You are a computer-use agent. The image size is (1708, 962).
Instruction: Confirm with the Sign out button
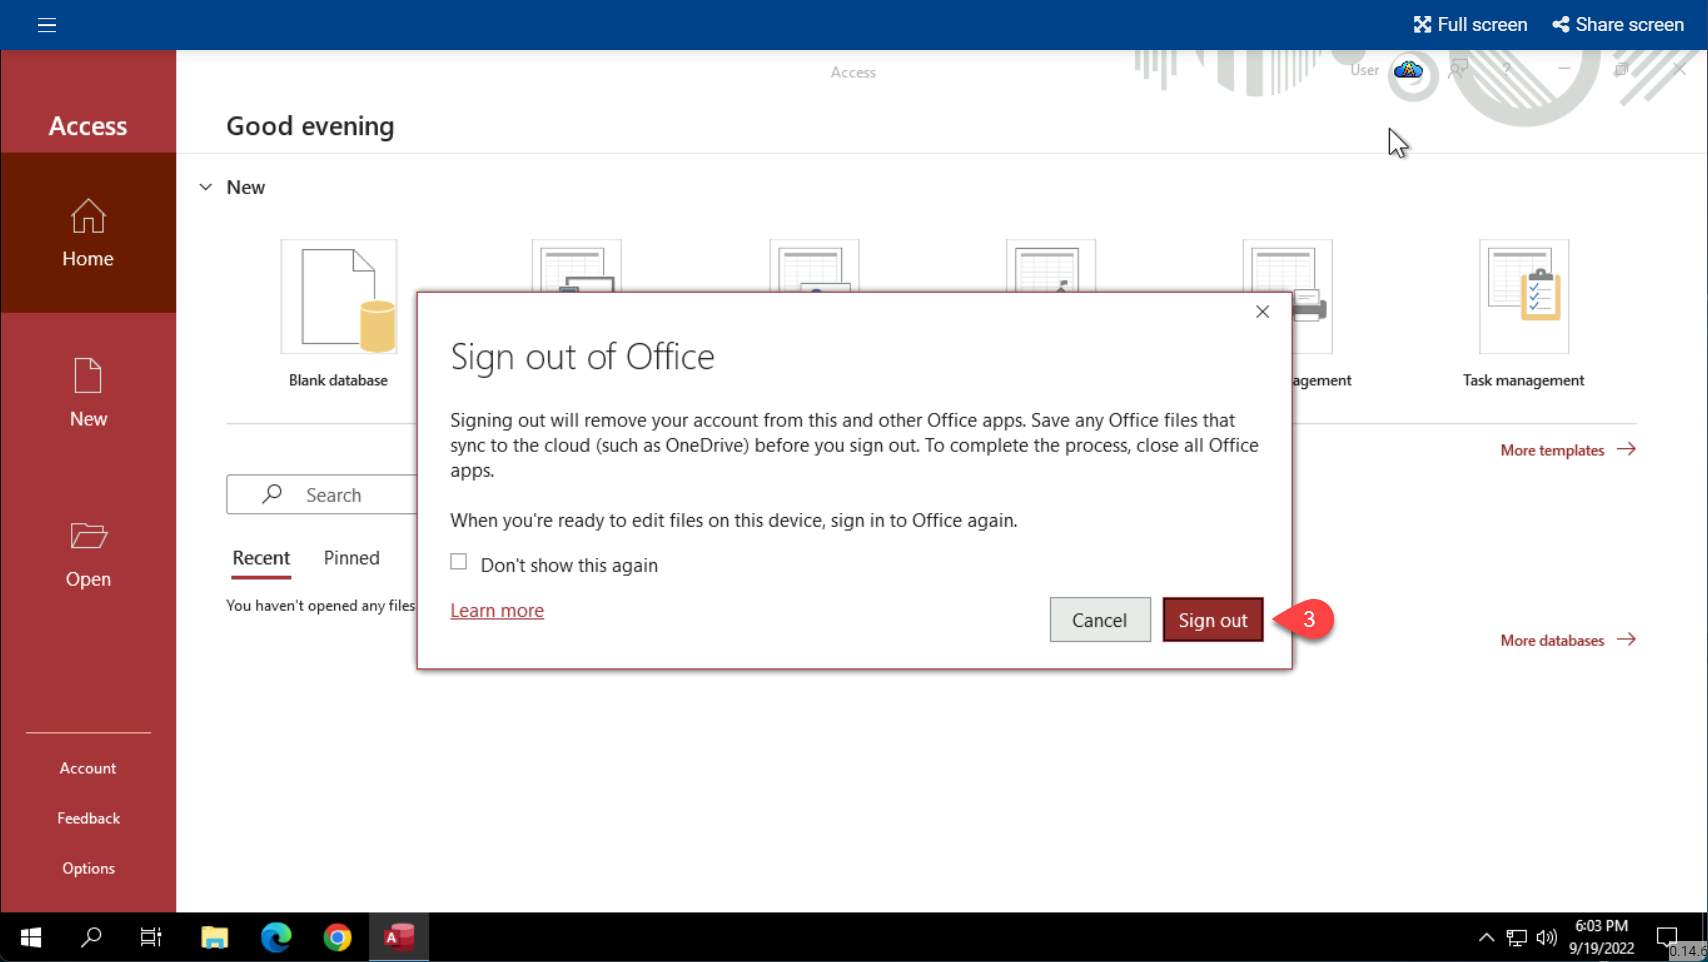pos(1213,620)
